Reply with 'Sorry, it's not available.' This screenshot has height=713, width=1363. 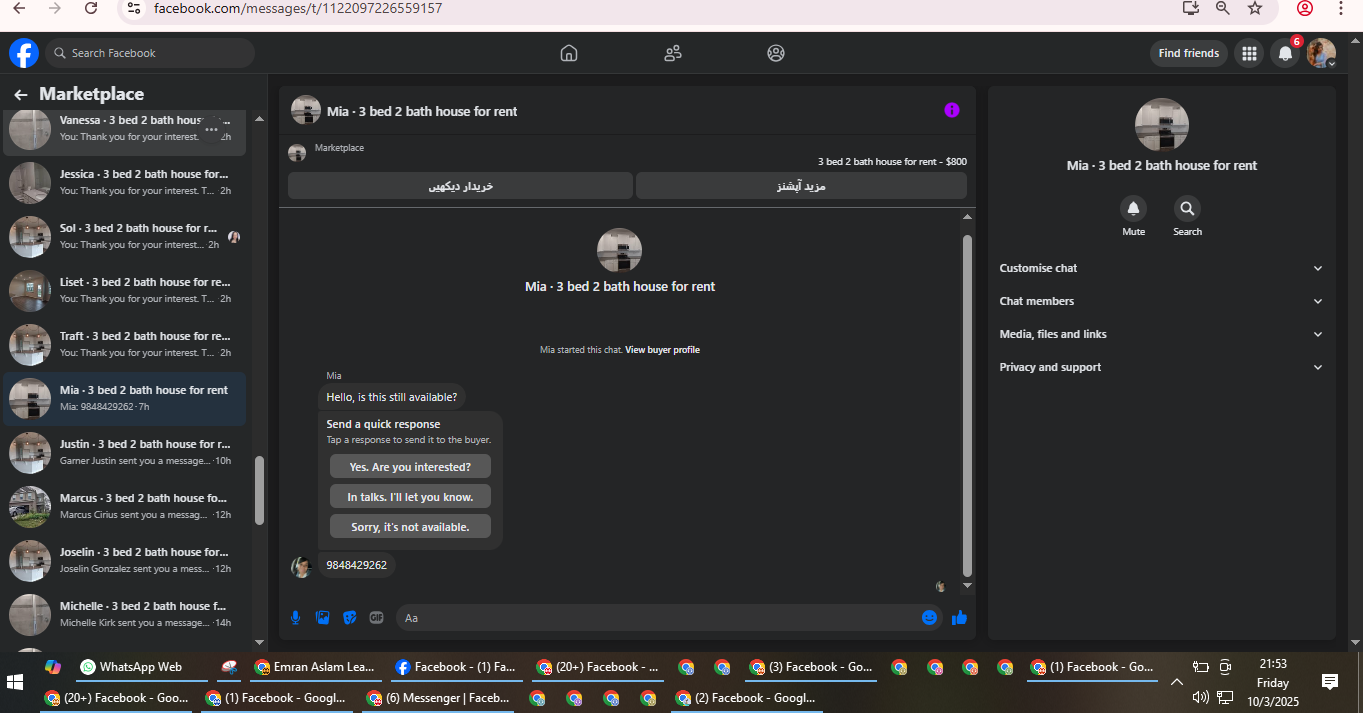[410, 527]
